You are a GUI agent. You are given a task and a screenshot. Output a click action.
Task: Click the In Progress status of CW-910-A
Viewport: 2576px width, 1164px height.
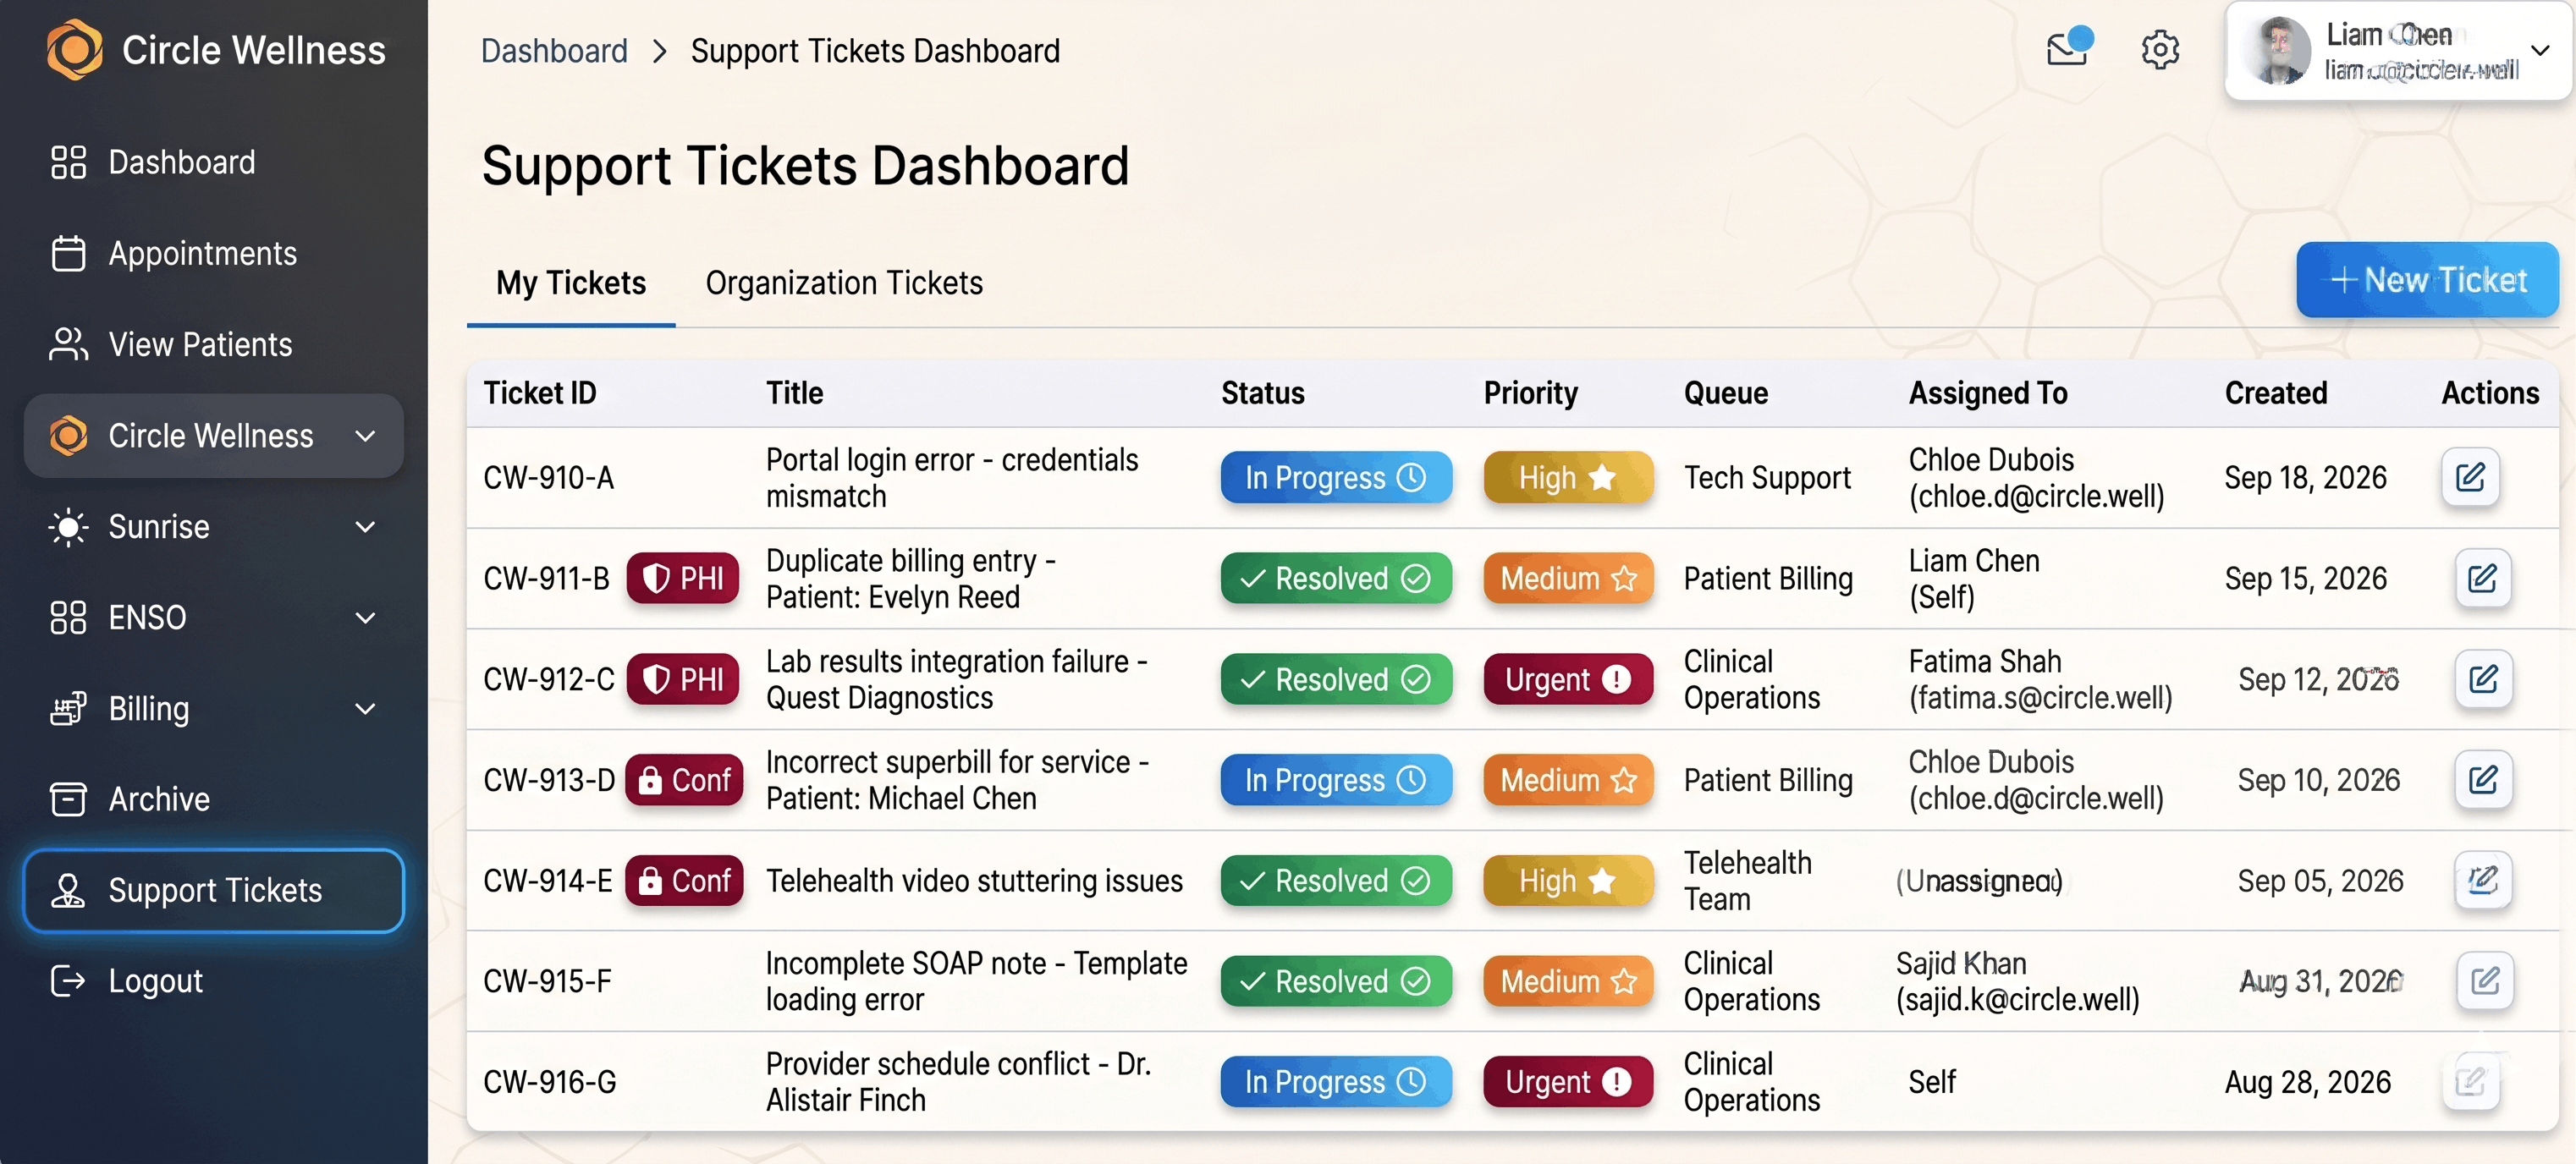(1335, 478)
